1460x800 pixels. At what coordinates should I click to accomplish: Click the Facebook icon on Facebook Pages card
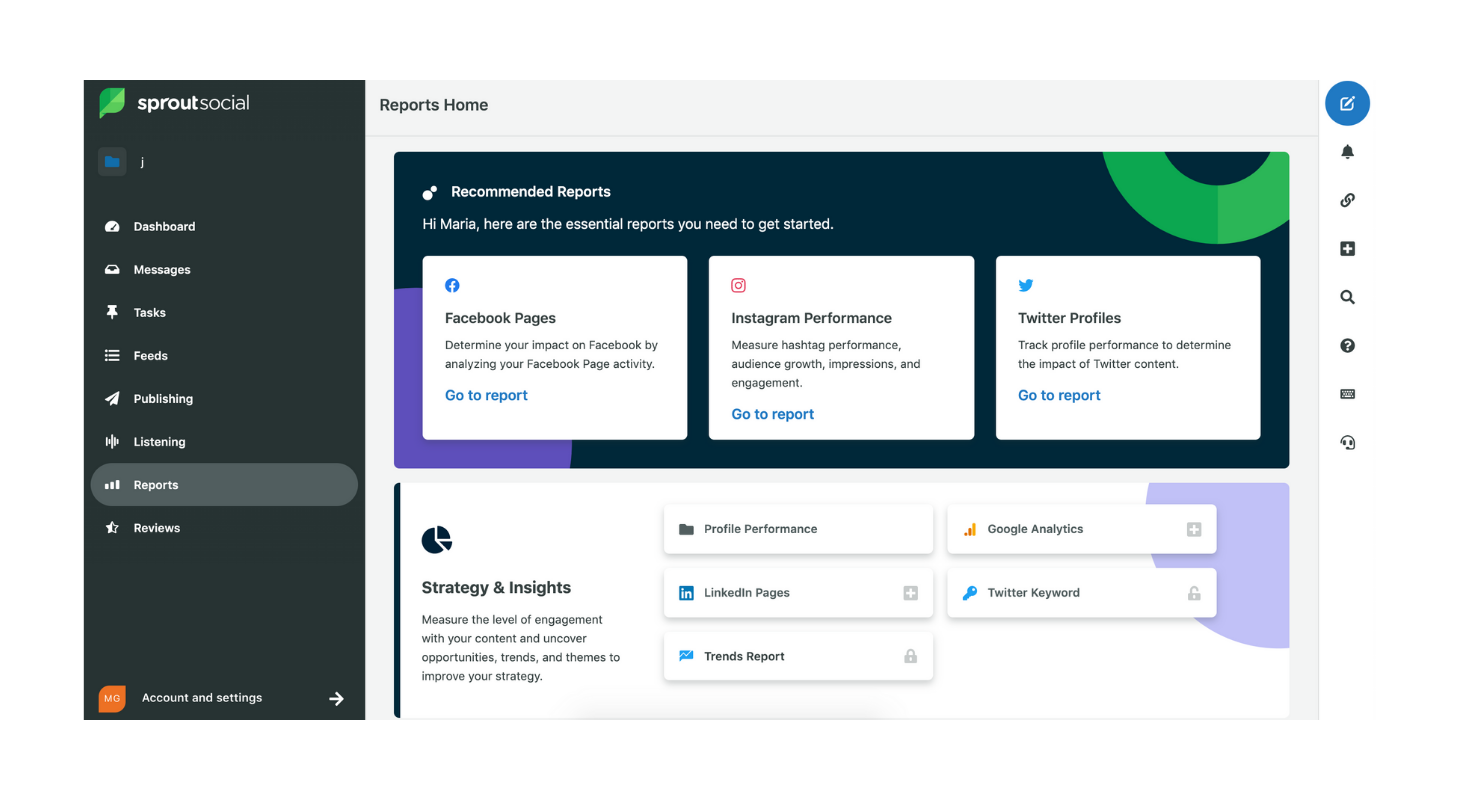coord(452,286)
